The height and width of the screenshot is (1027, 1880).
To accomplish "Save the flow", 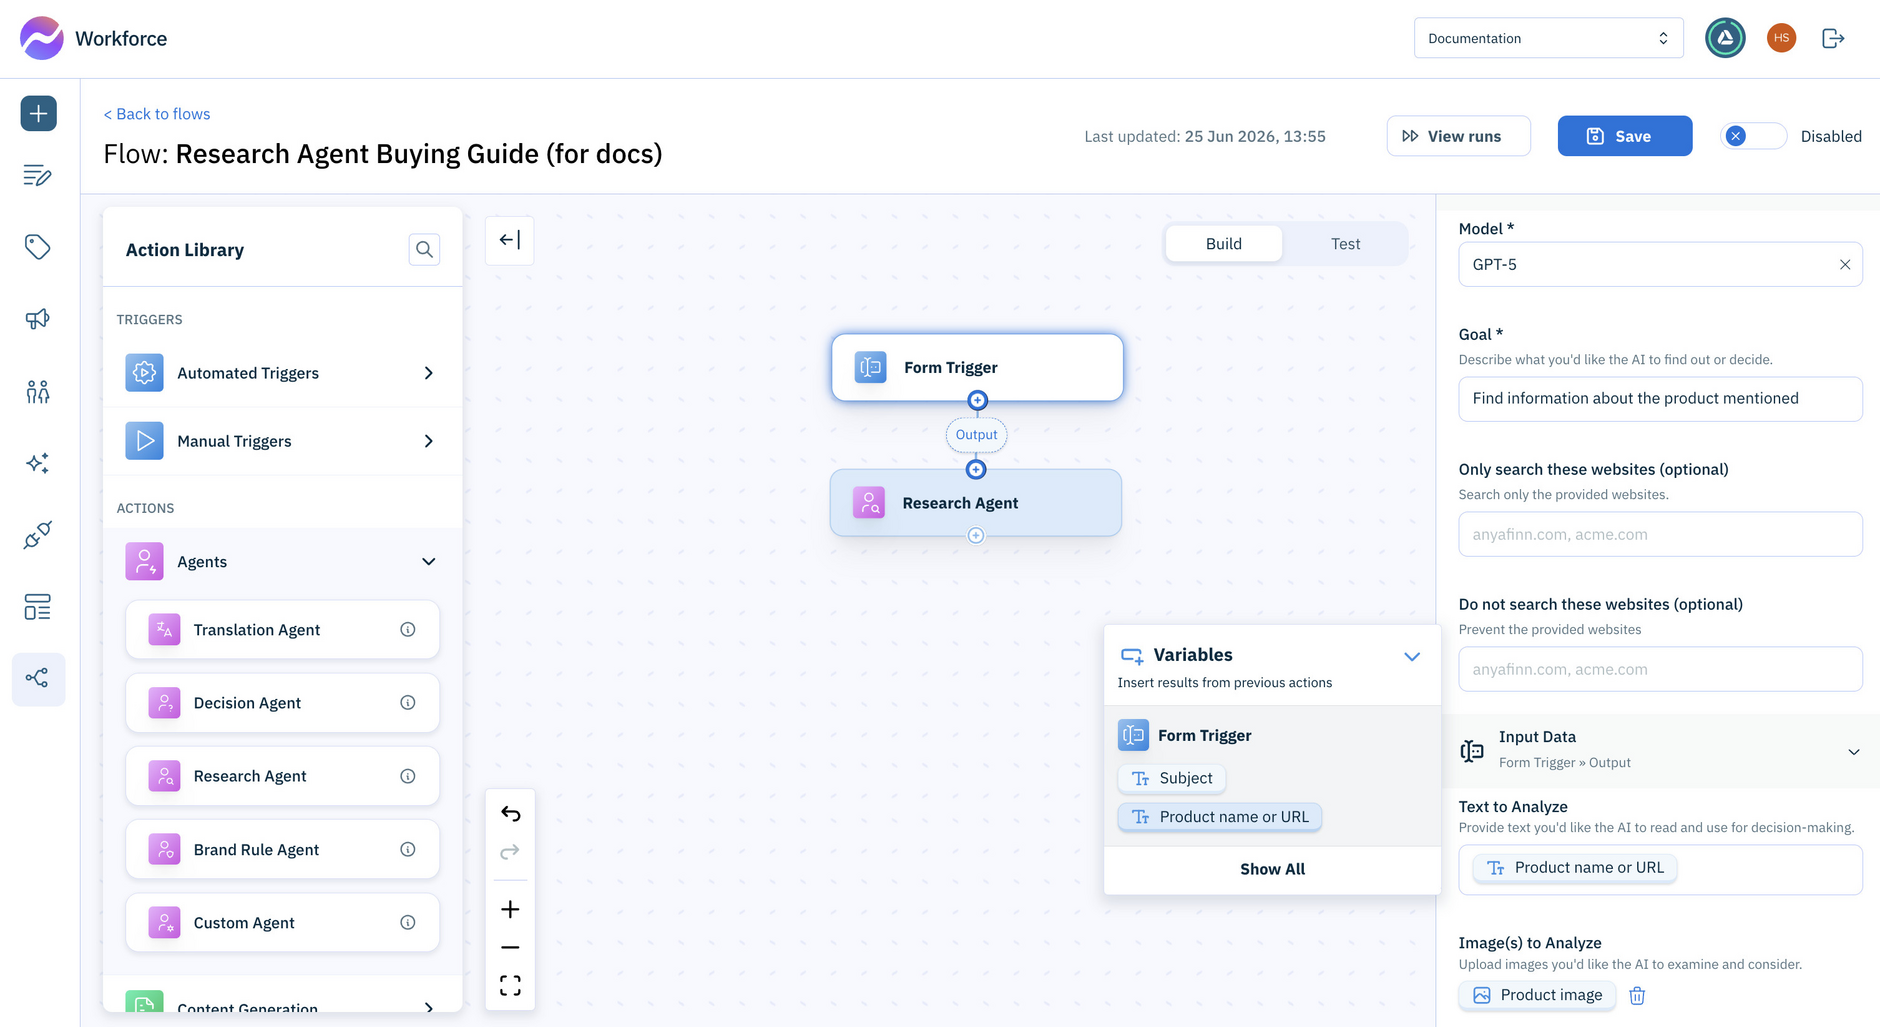I will (x=1624, y=136).
